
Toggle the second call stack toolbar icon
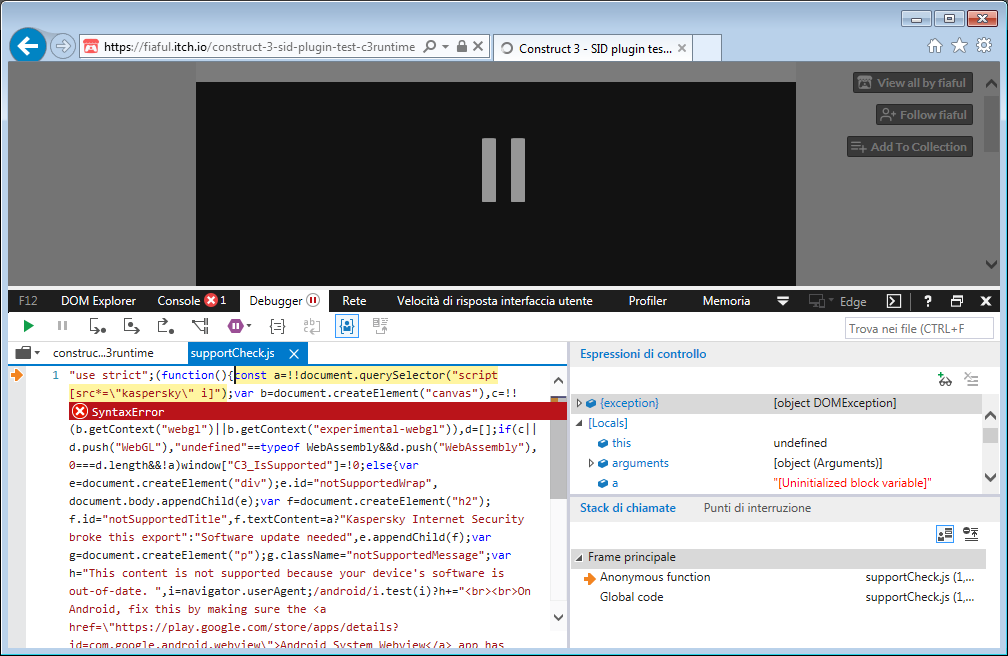(x=971, y=534)
